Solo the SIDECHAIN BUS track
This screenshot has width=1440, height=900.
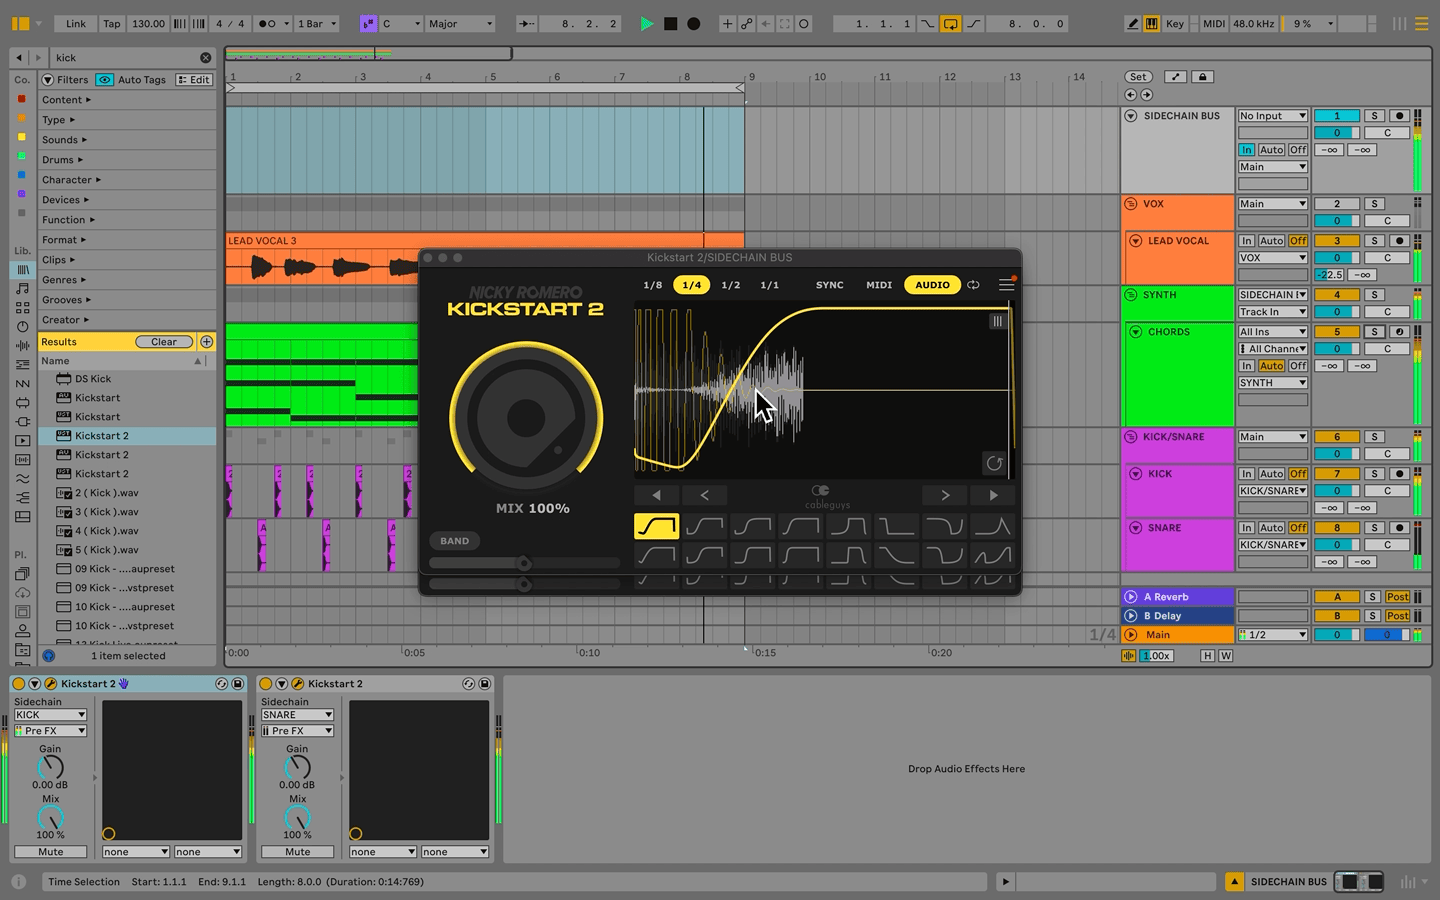point(1375,116)
